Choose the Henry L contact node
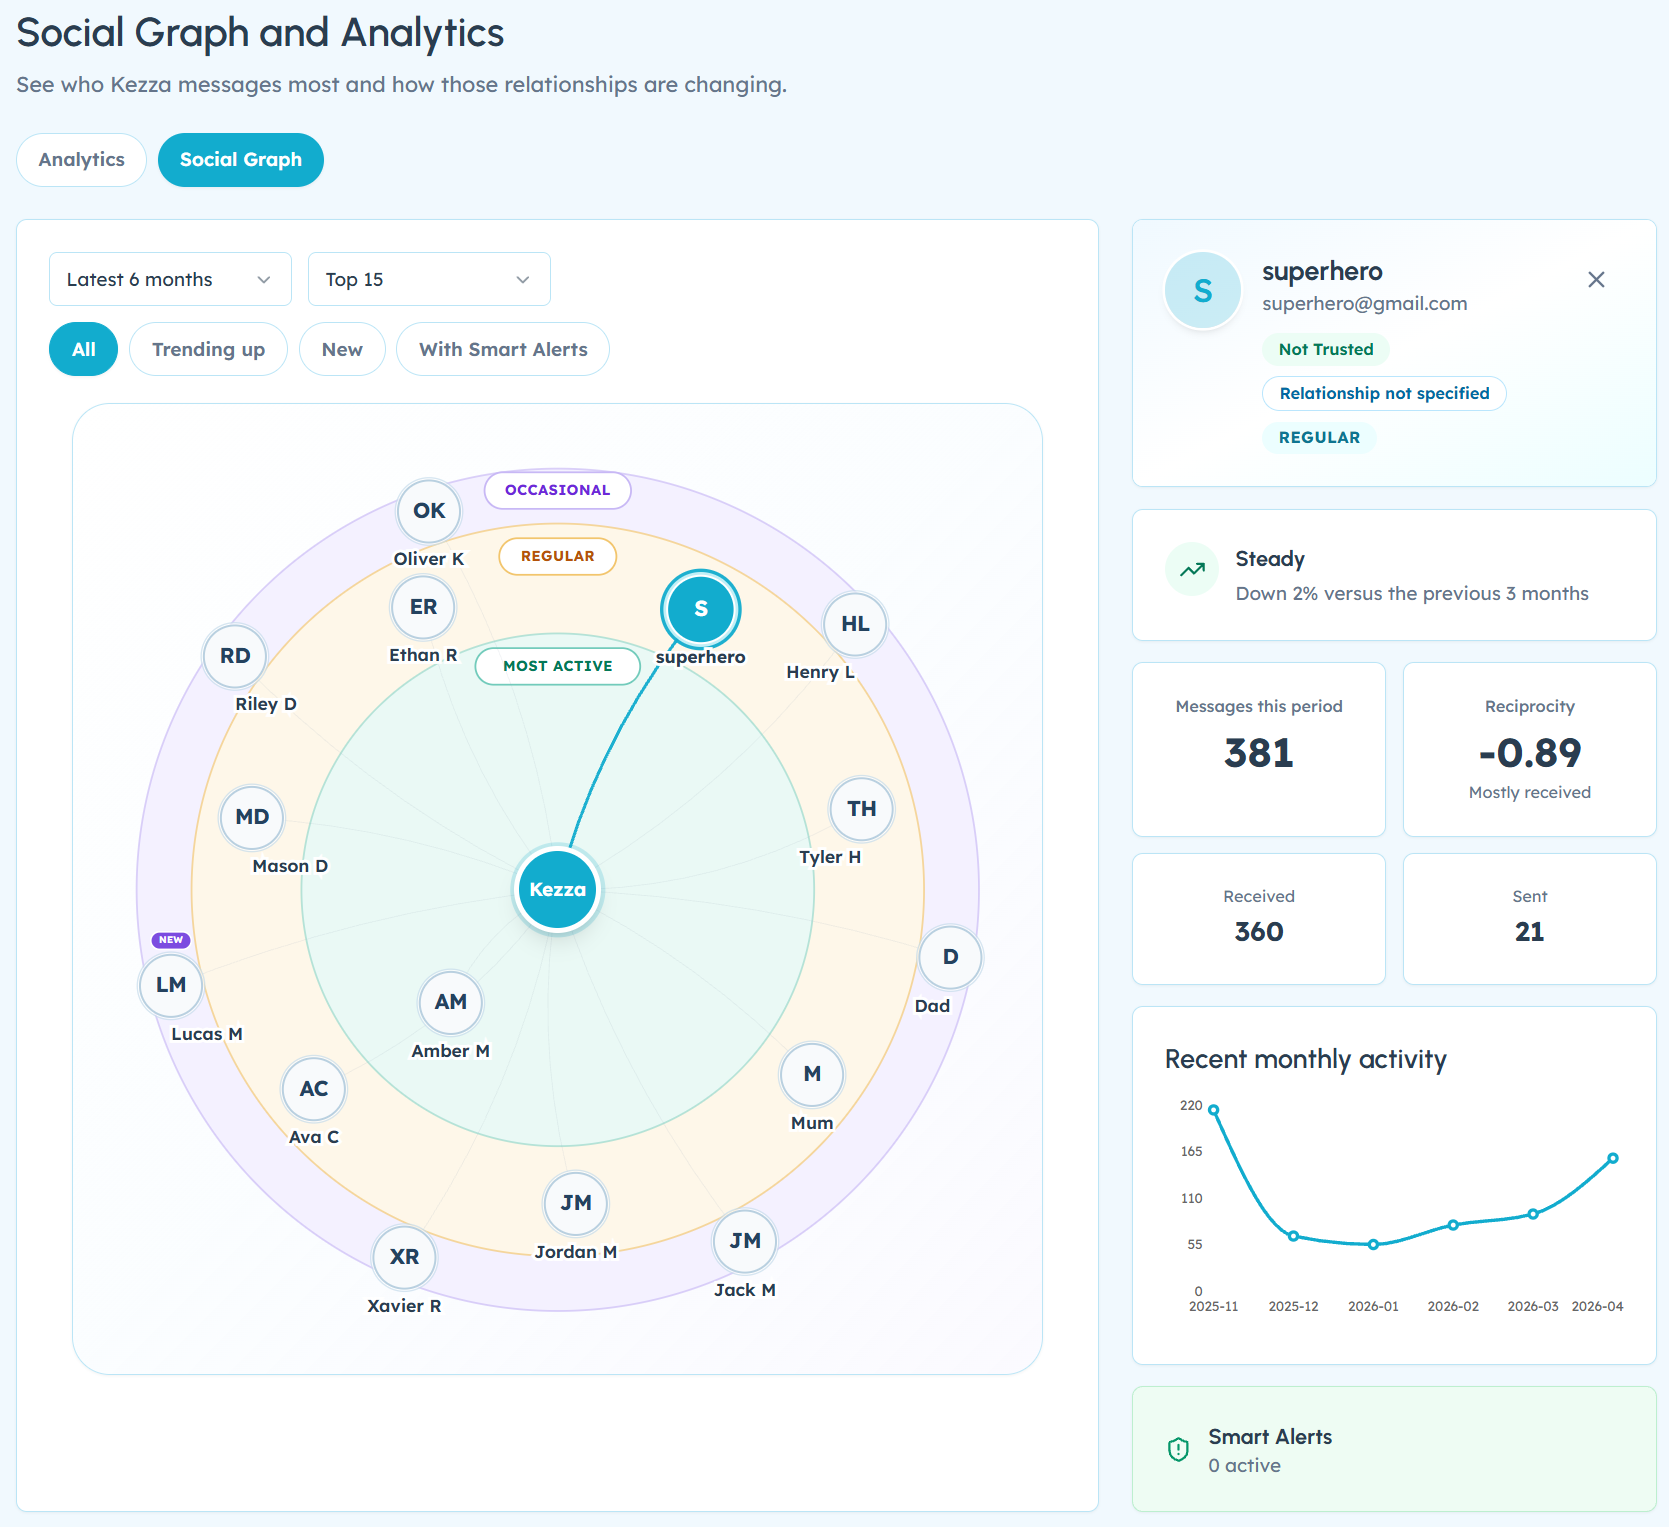1669x1527 pixels. point(855,624)
